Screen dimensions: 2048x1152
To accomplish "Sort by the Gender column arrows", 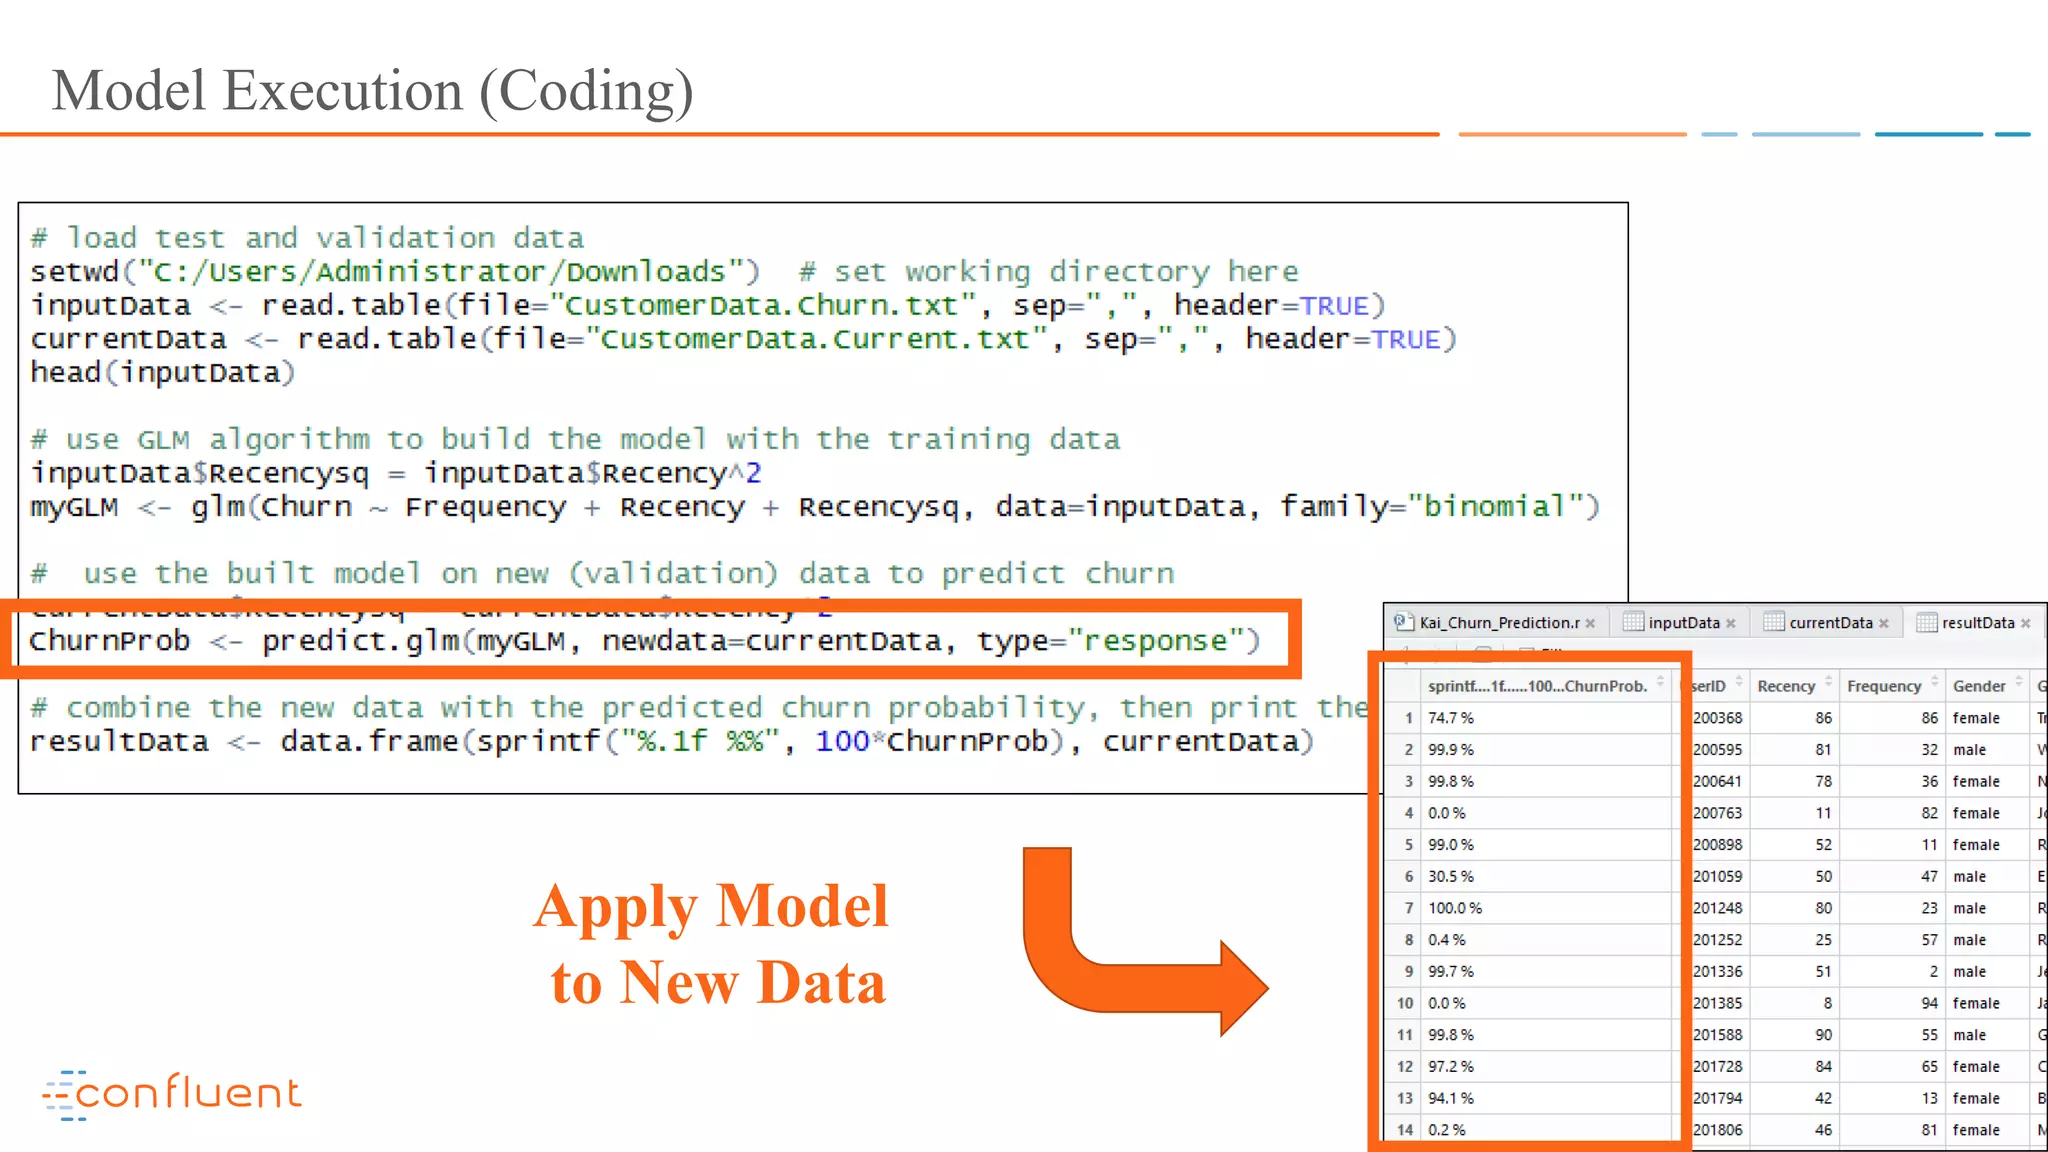I will click(2019, 682).
